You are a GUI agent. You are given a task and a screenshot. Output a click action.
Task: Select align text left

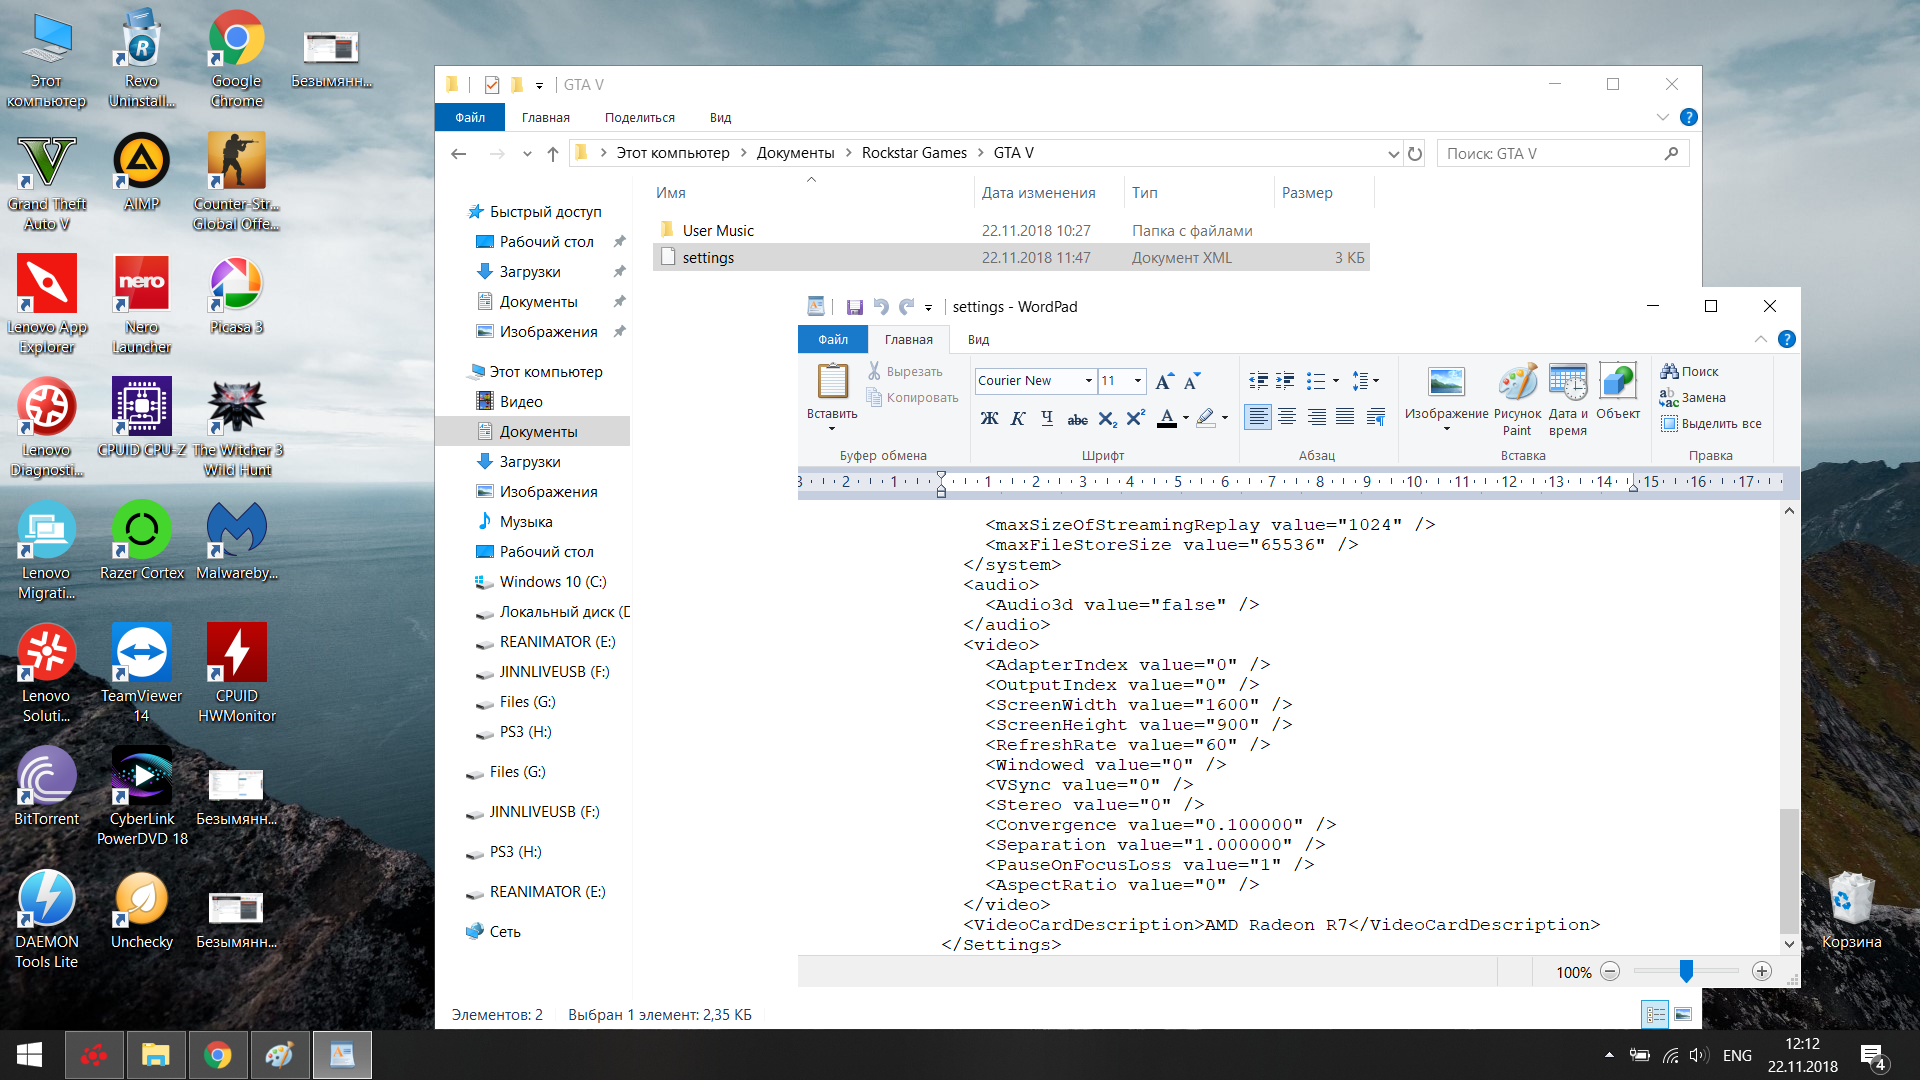(x=1258, y=416)
